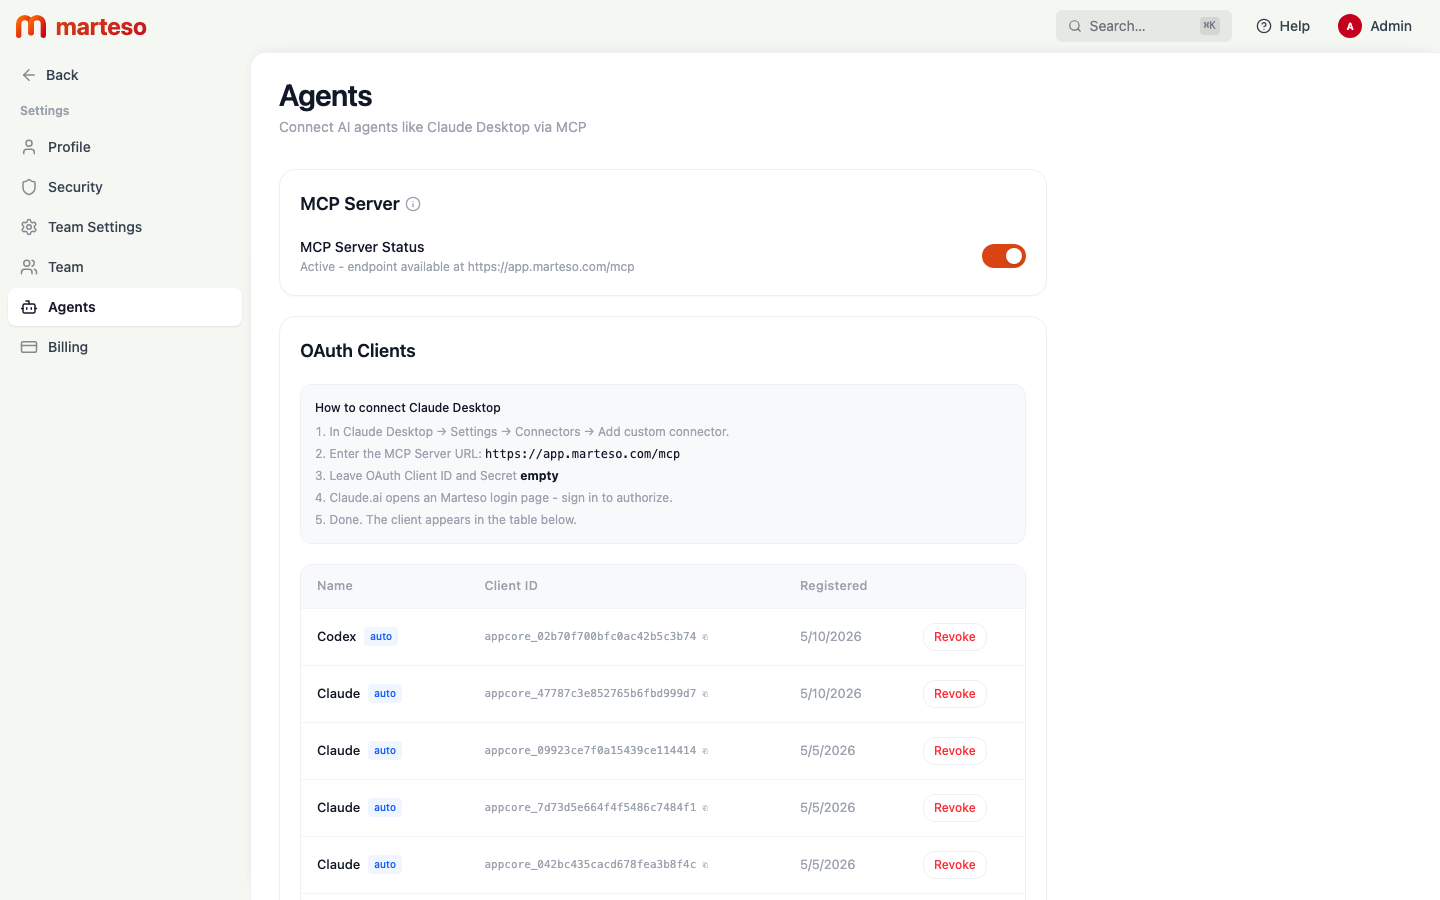The image size is (1440, 900).
Task: Copy the client ID ending 999d7
Action: tap(705, 694)
